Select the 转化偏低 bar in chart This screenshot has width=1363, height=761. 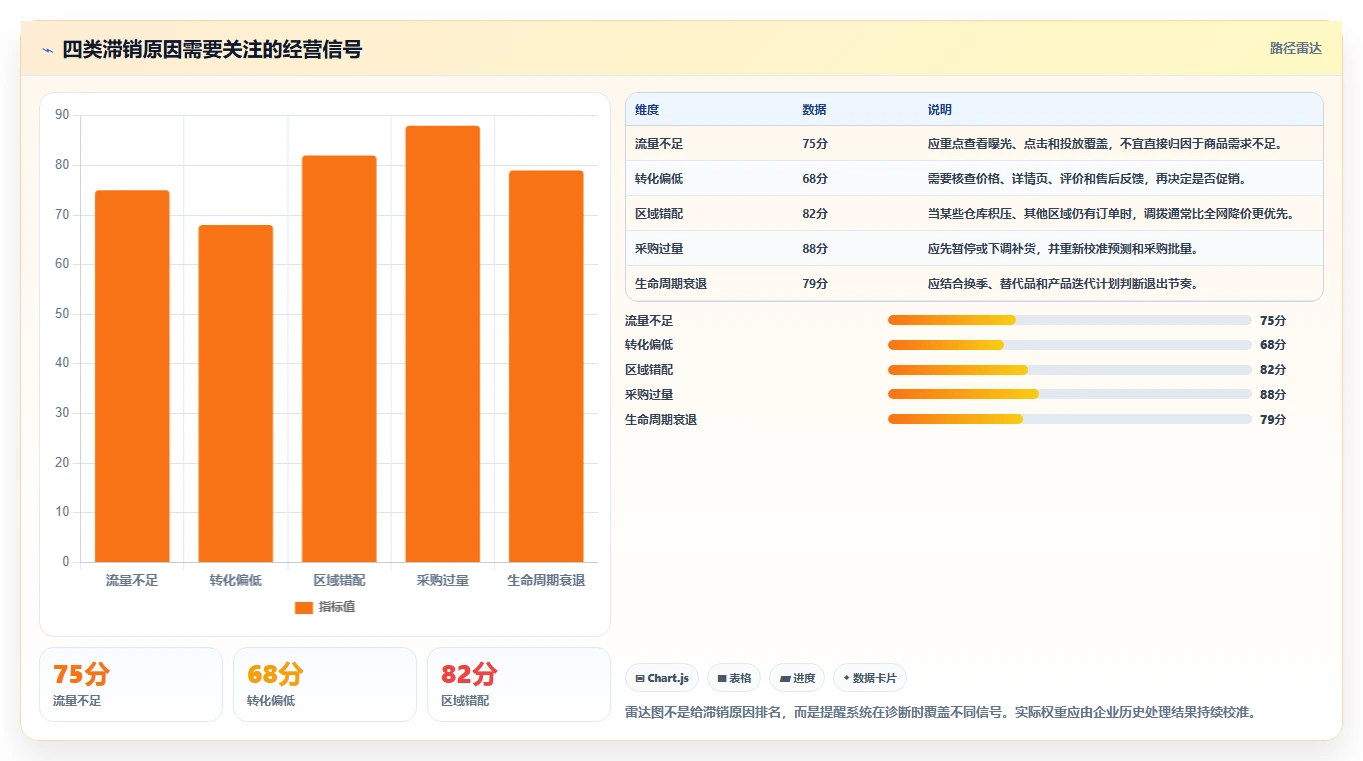[x=235, y=393]
